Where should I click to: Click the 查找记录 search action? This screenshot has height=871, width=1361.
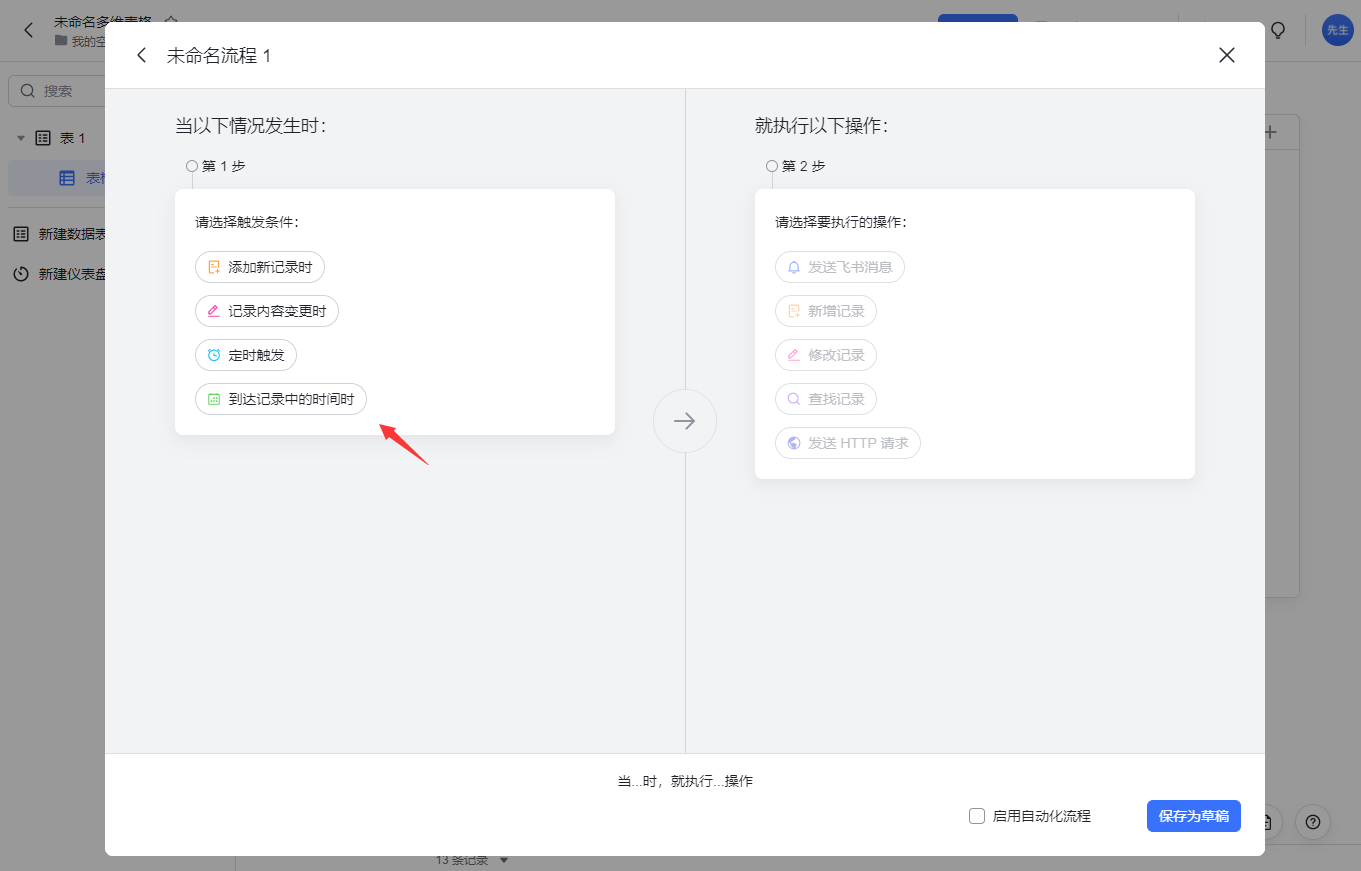coord(826,400)
